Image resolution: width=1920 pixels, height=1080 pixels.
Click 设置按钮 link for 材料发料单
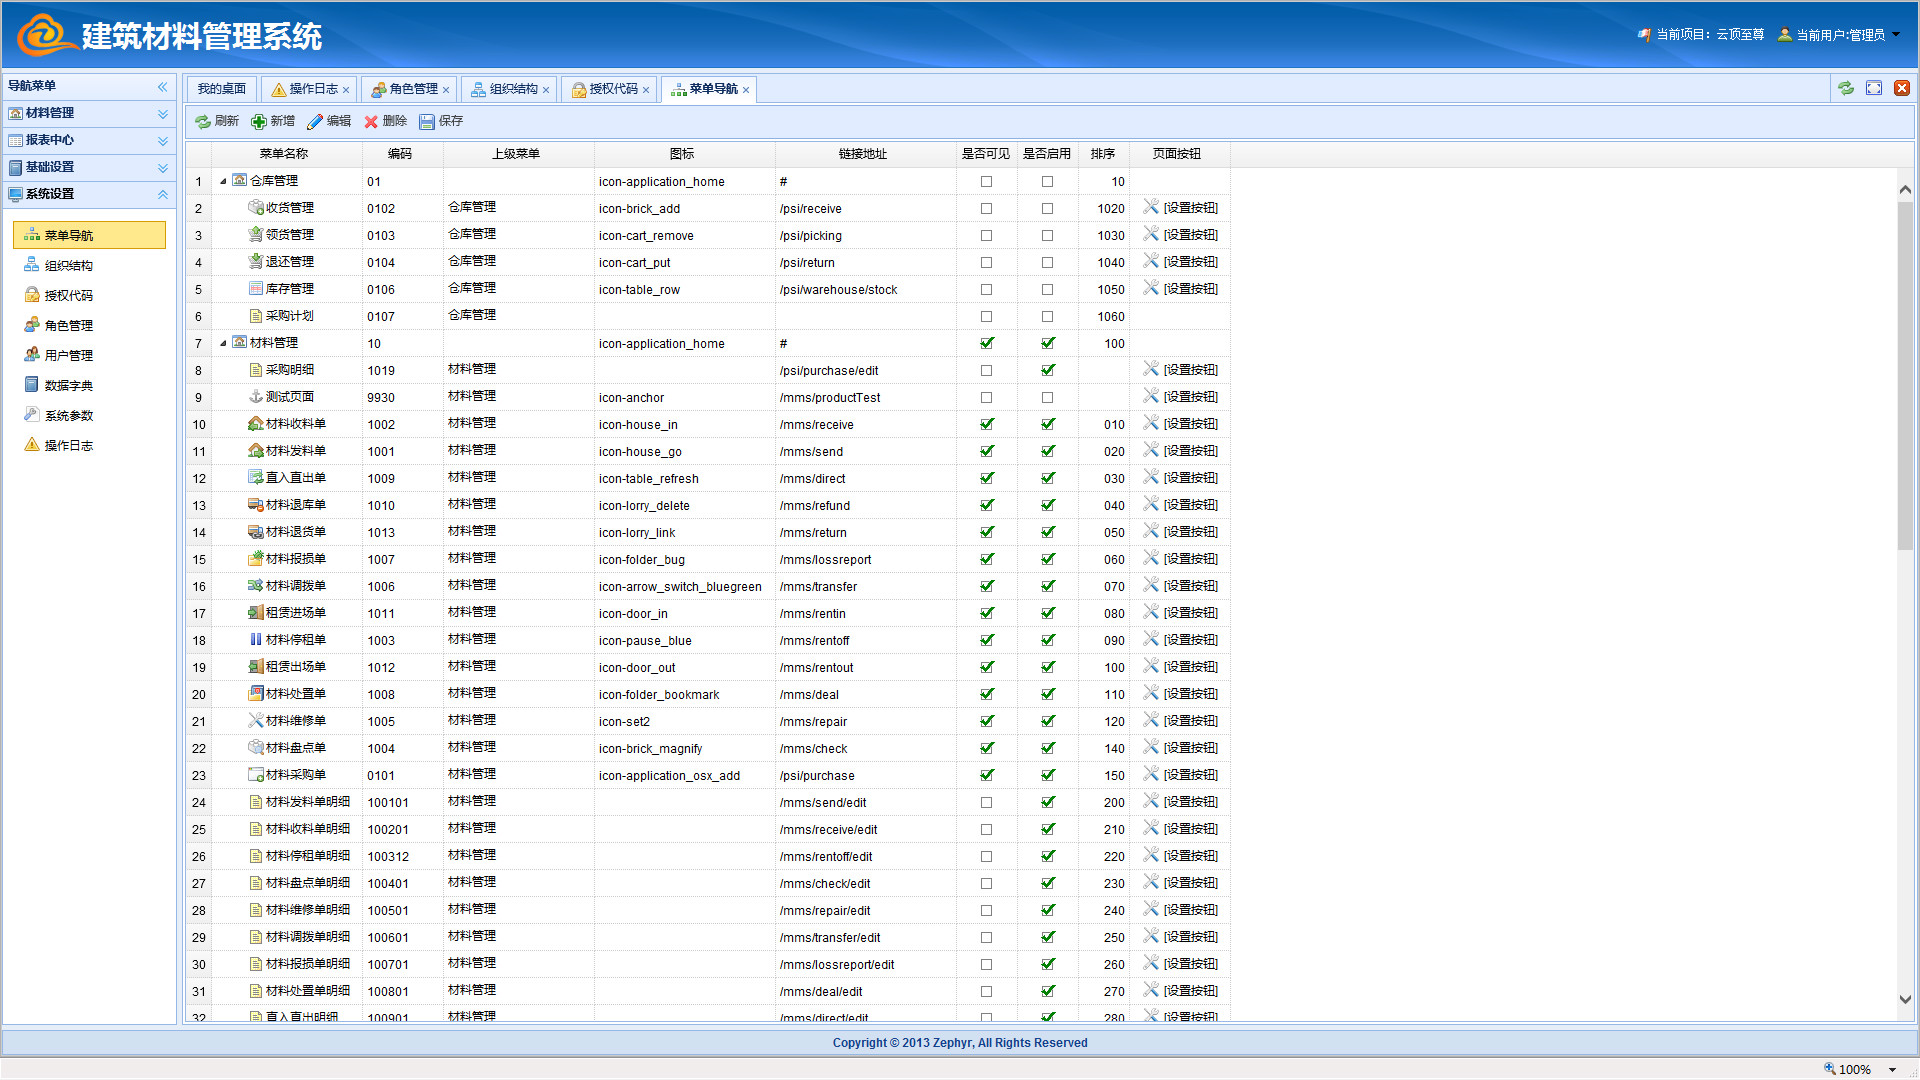tap(1190, 451)
